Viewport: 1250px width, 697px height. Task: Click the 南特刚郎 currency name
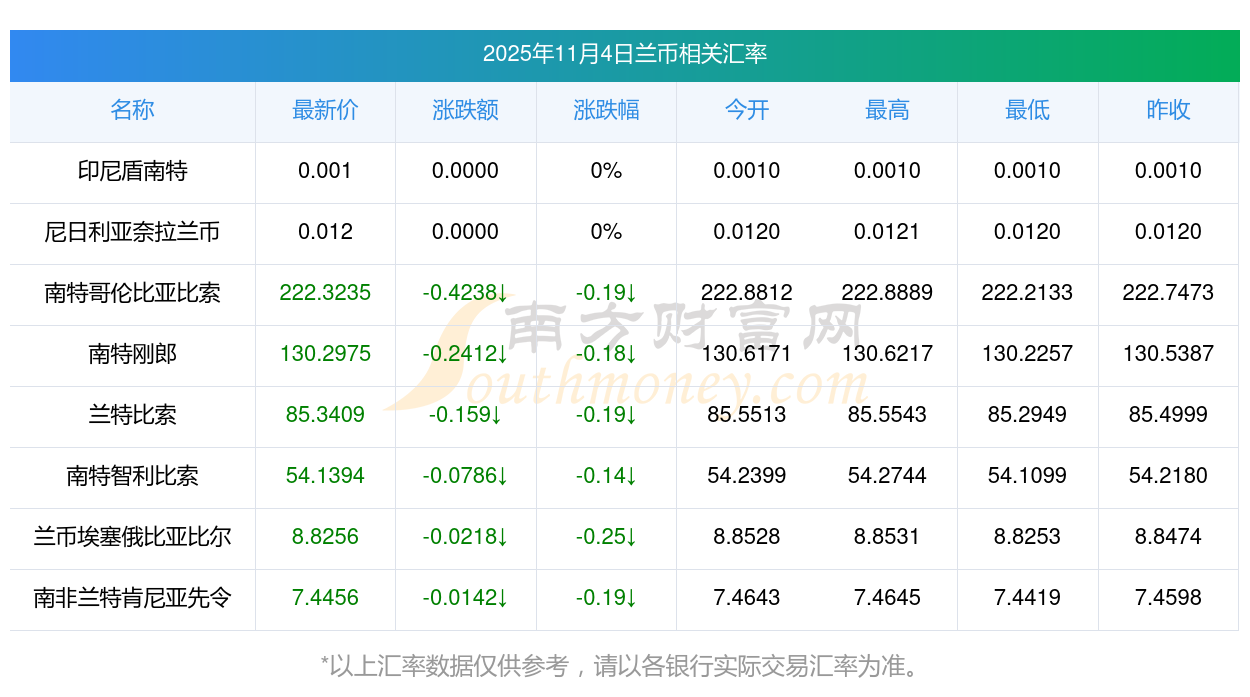click(x=132, y=355)
